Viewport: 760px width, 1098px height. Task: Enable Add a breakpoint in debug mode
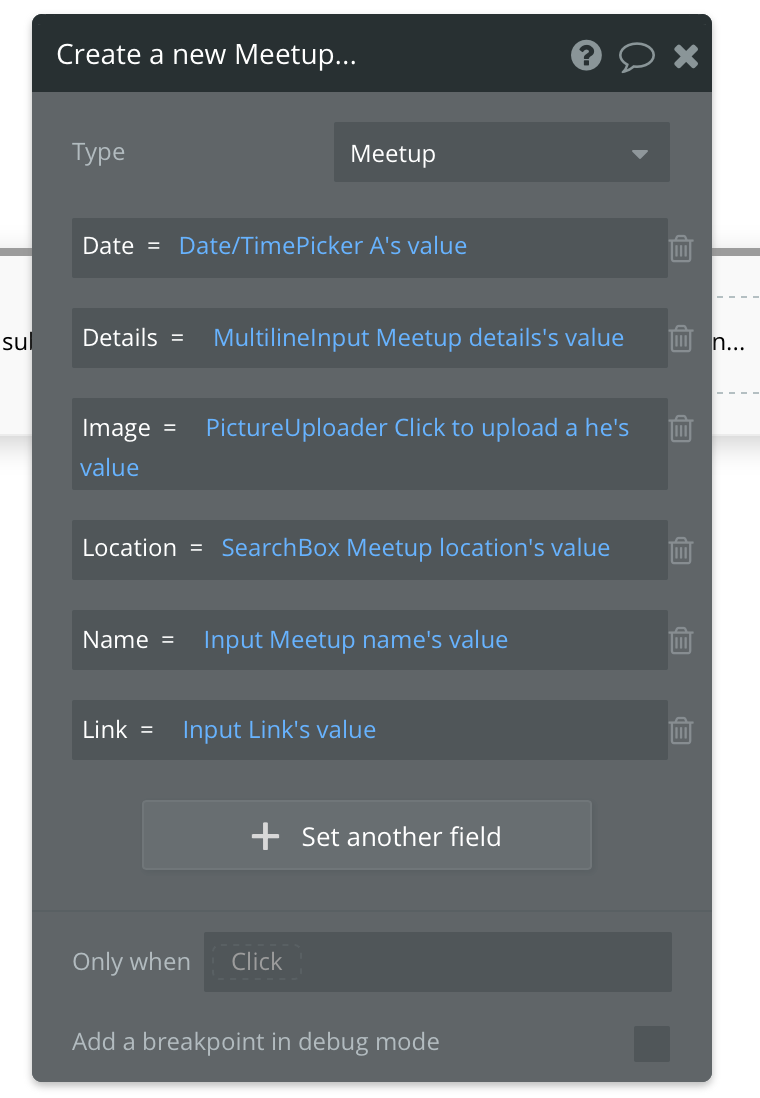pyautogui.click(x=651, y=1043)
